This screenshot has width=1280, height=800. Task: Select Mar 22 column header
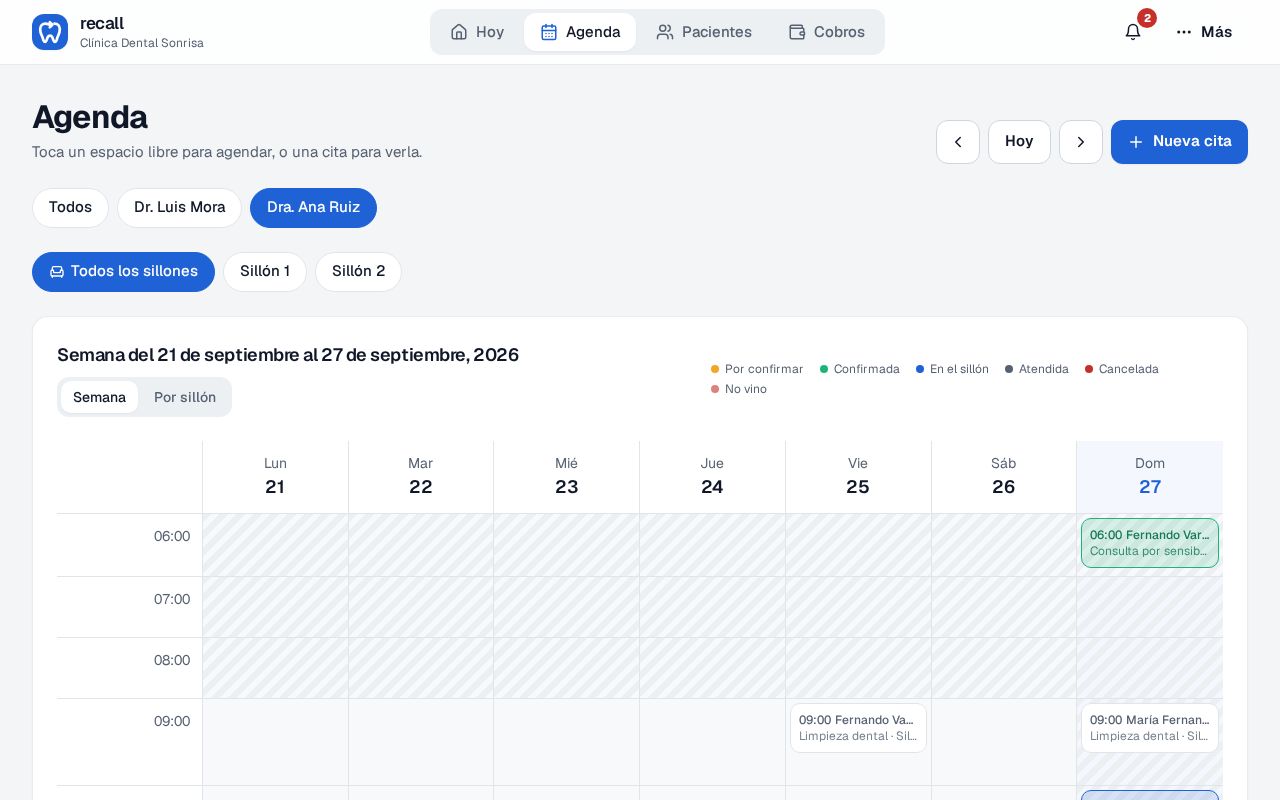(x=421, y=477)
